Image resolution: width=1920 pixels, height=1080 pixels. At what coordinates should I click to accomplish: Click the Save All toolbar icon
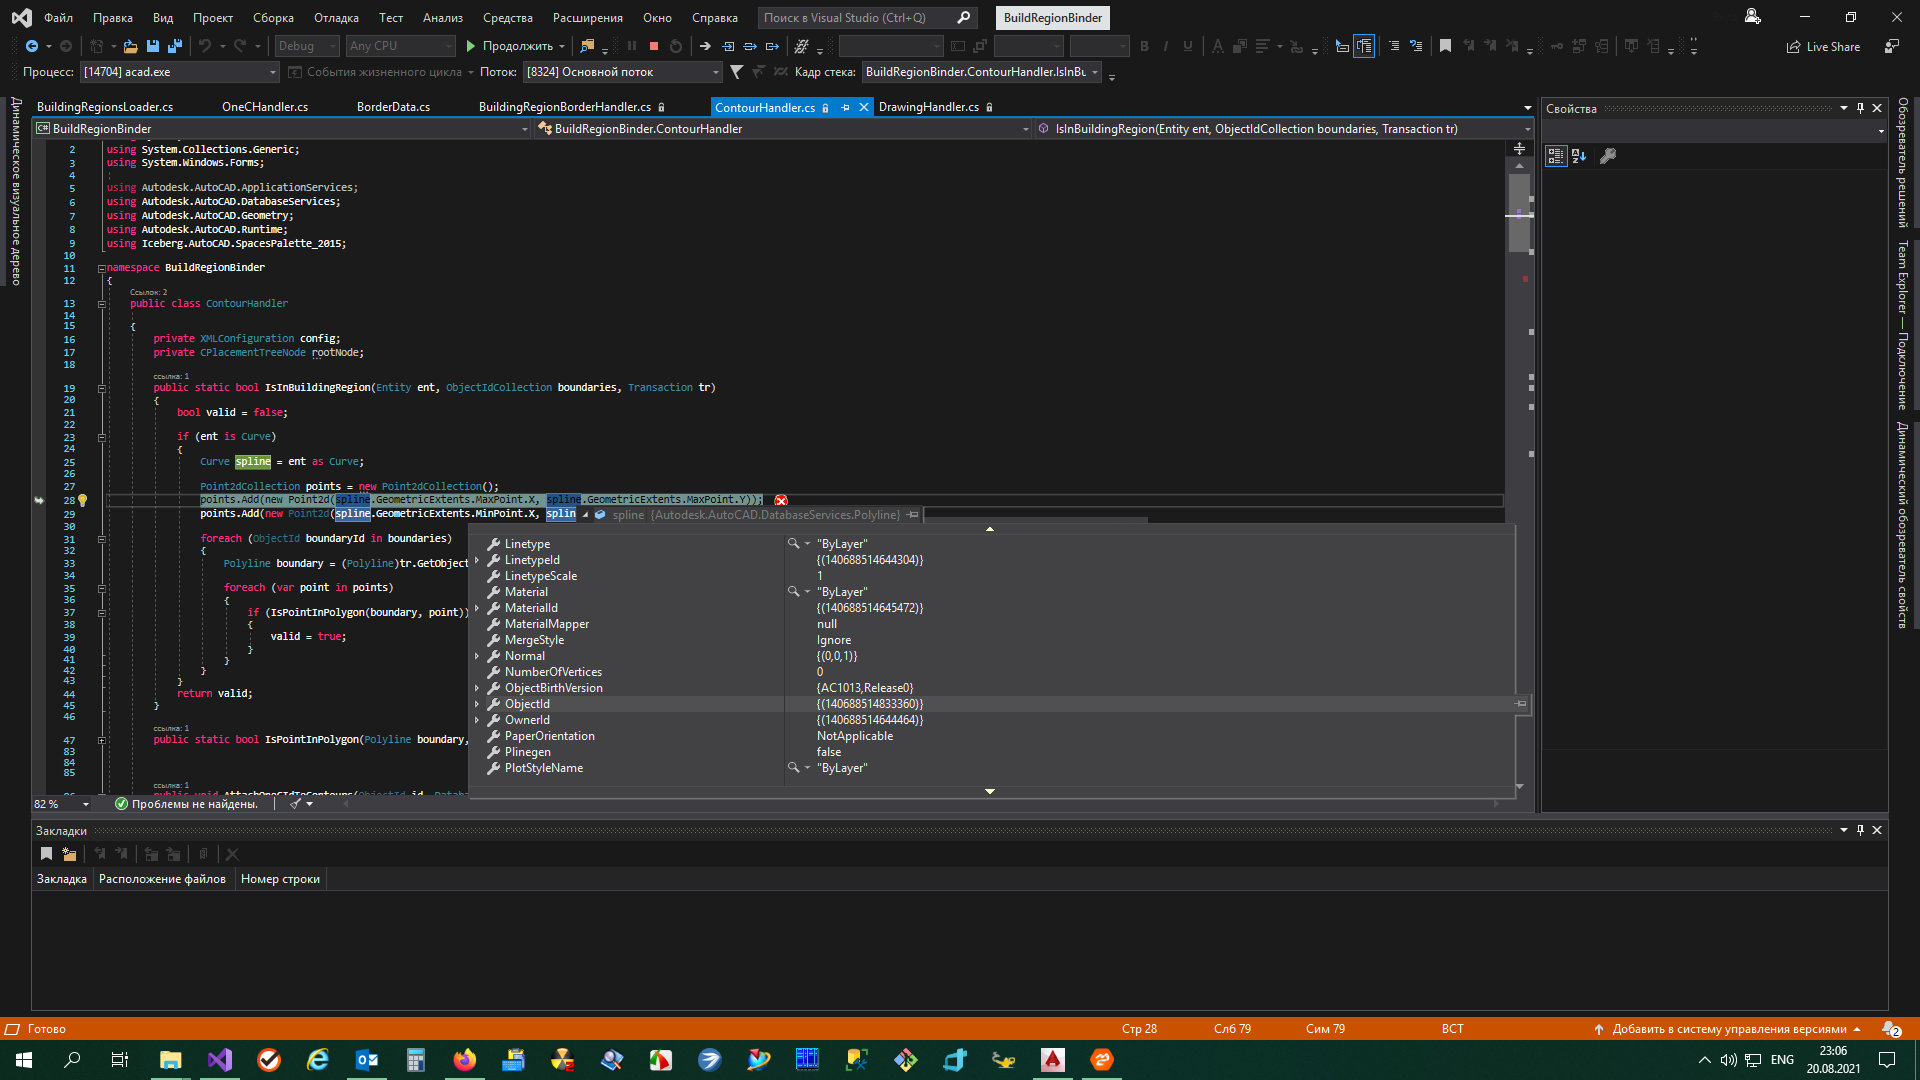point(175,46)
